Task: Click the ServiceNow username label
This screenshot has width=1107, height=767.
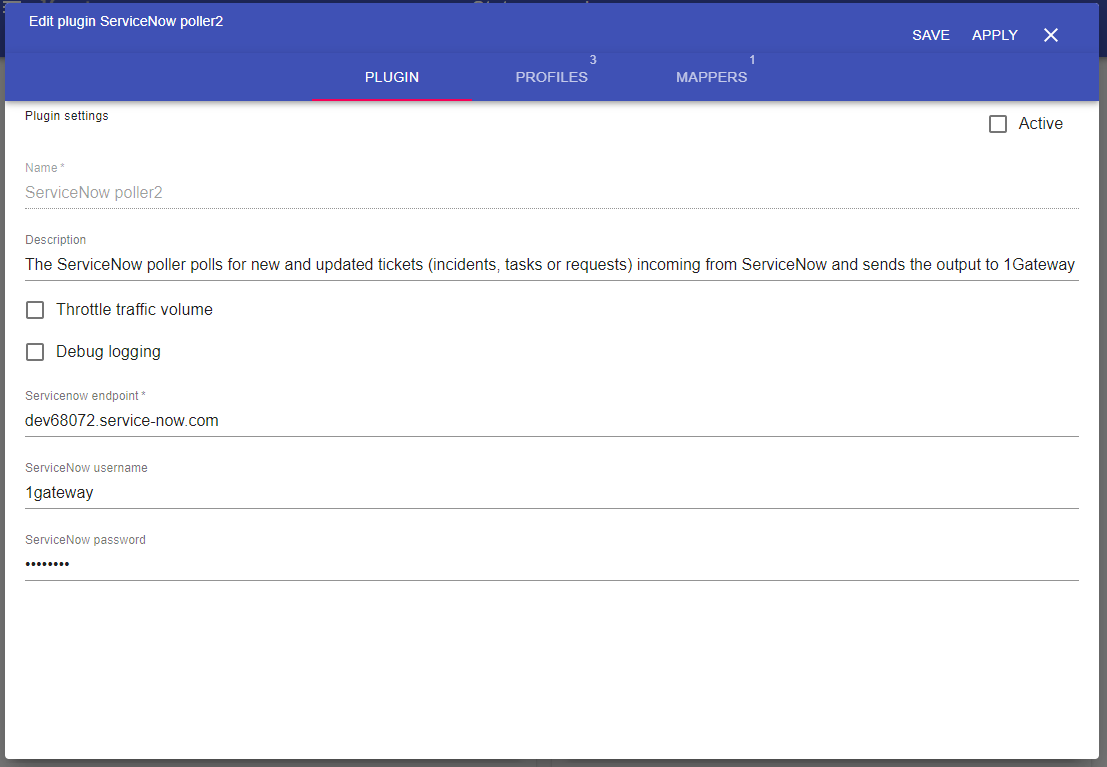Action: click(86, 468)
